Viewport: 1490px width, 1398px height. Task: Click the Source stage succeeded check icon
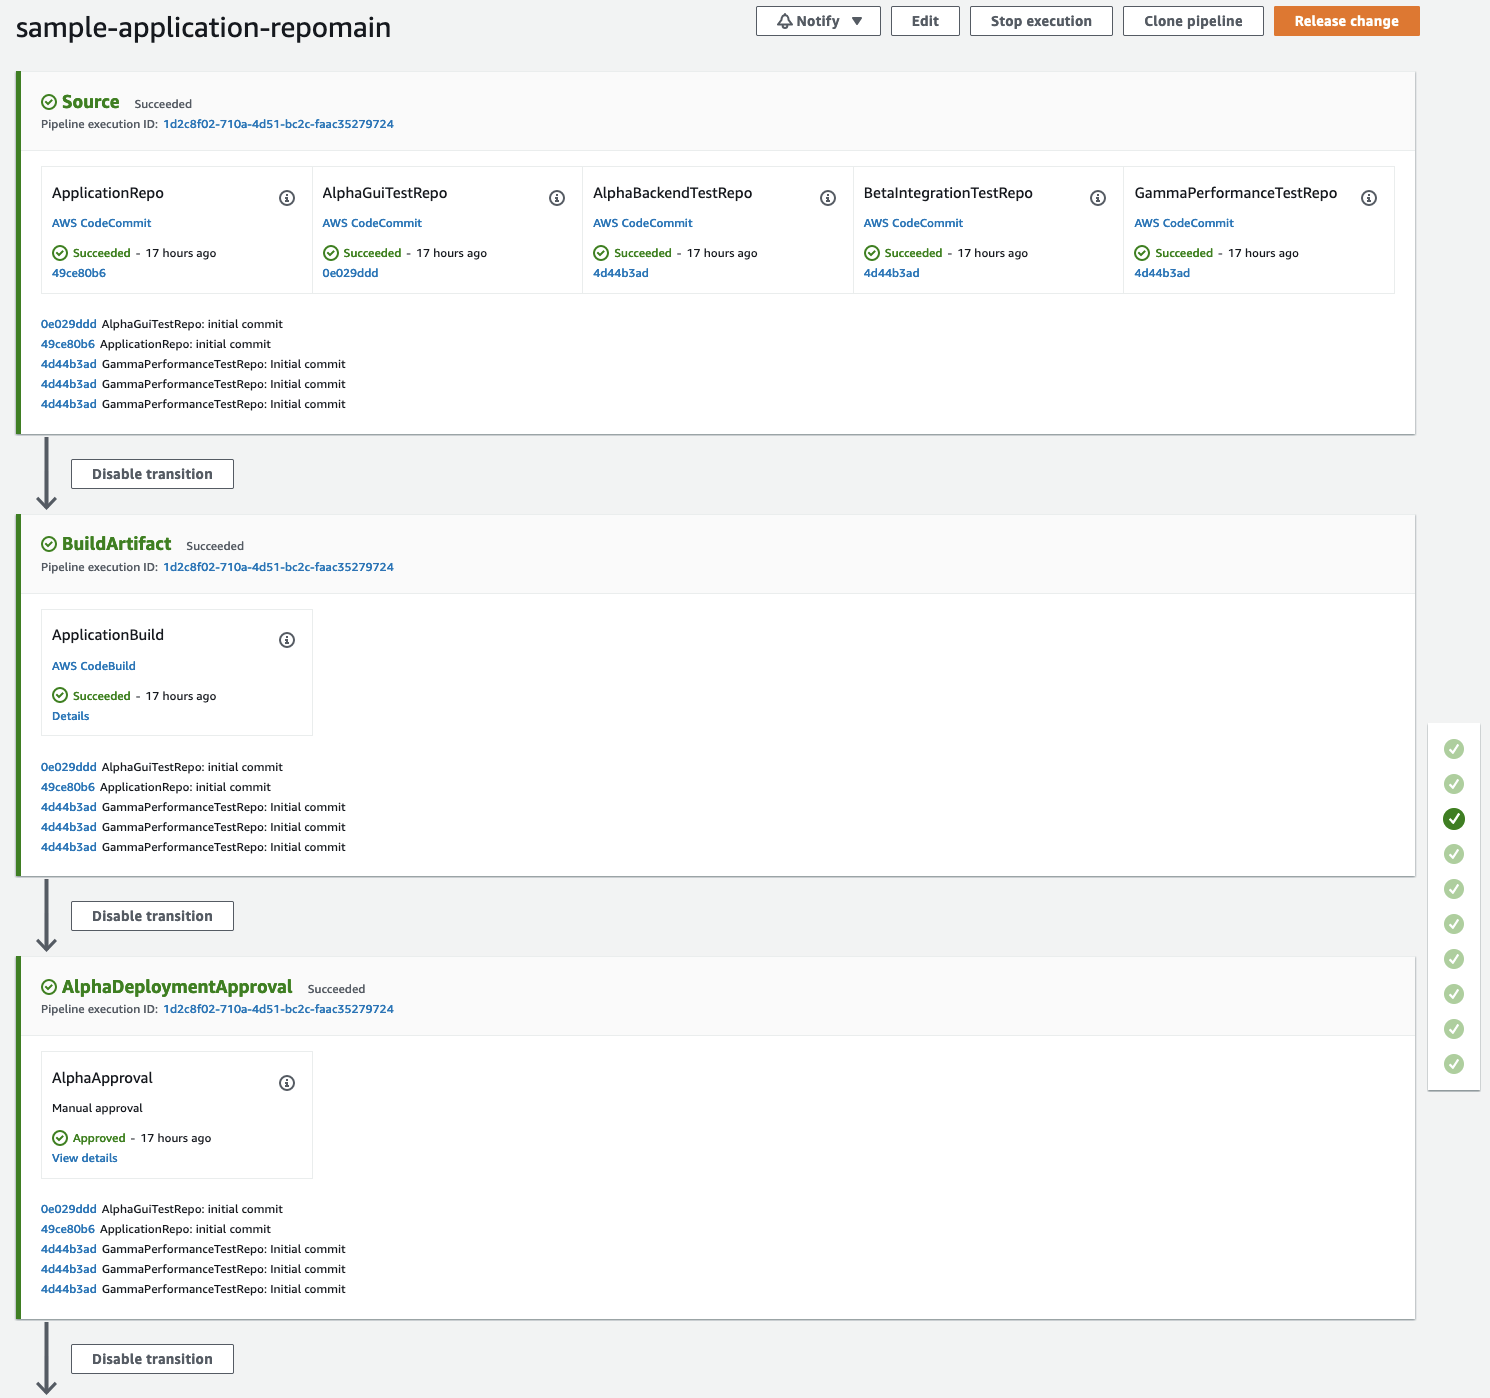click(48, 101)
